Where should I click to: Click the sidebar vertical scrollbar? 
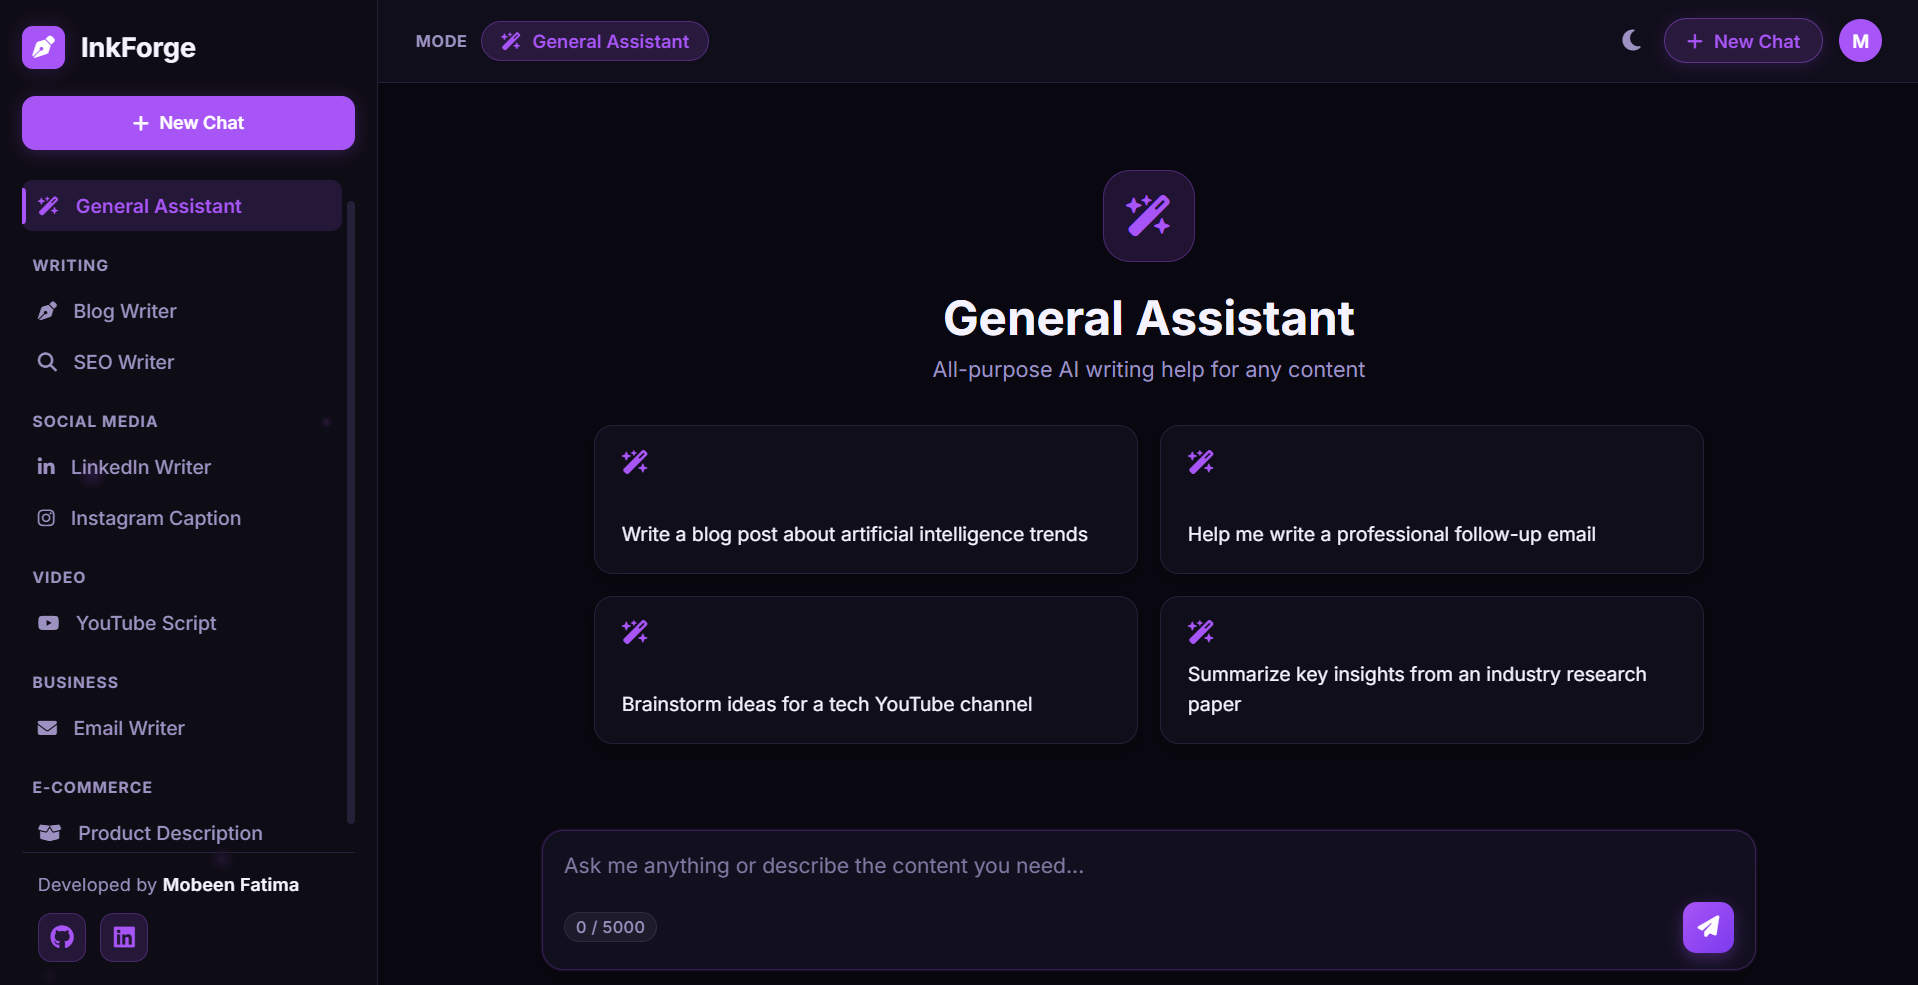click(x=350, y=511)
